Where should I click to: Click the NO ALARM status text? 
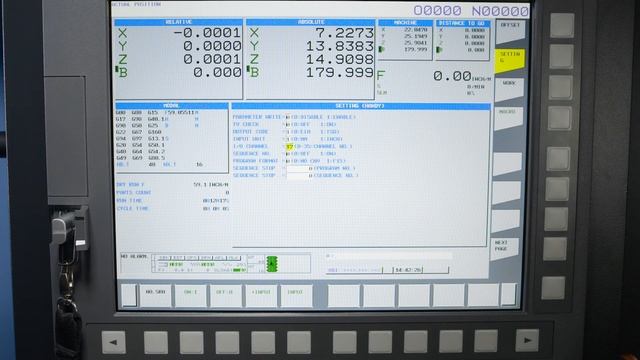click(134, 256)
